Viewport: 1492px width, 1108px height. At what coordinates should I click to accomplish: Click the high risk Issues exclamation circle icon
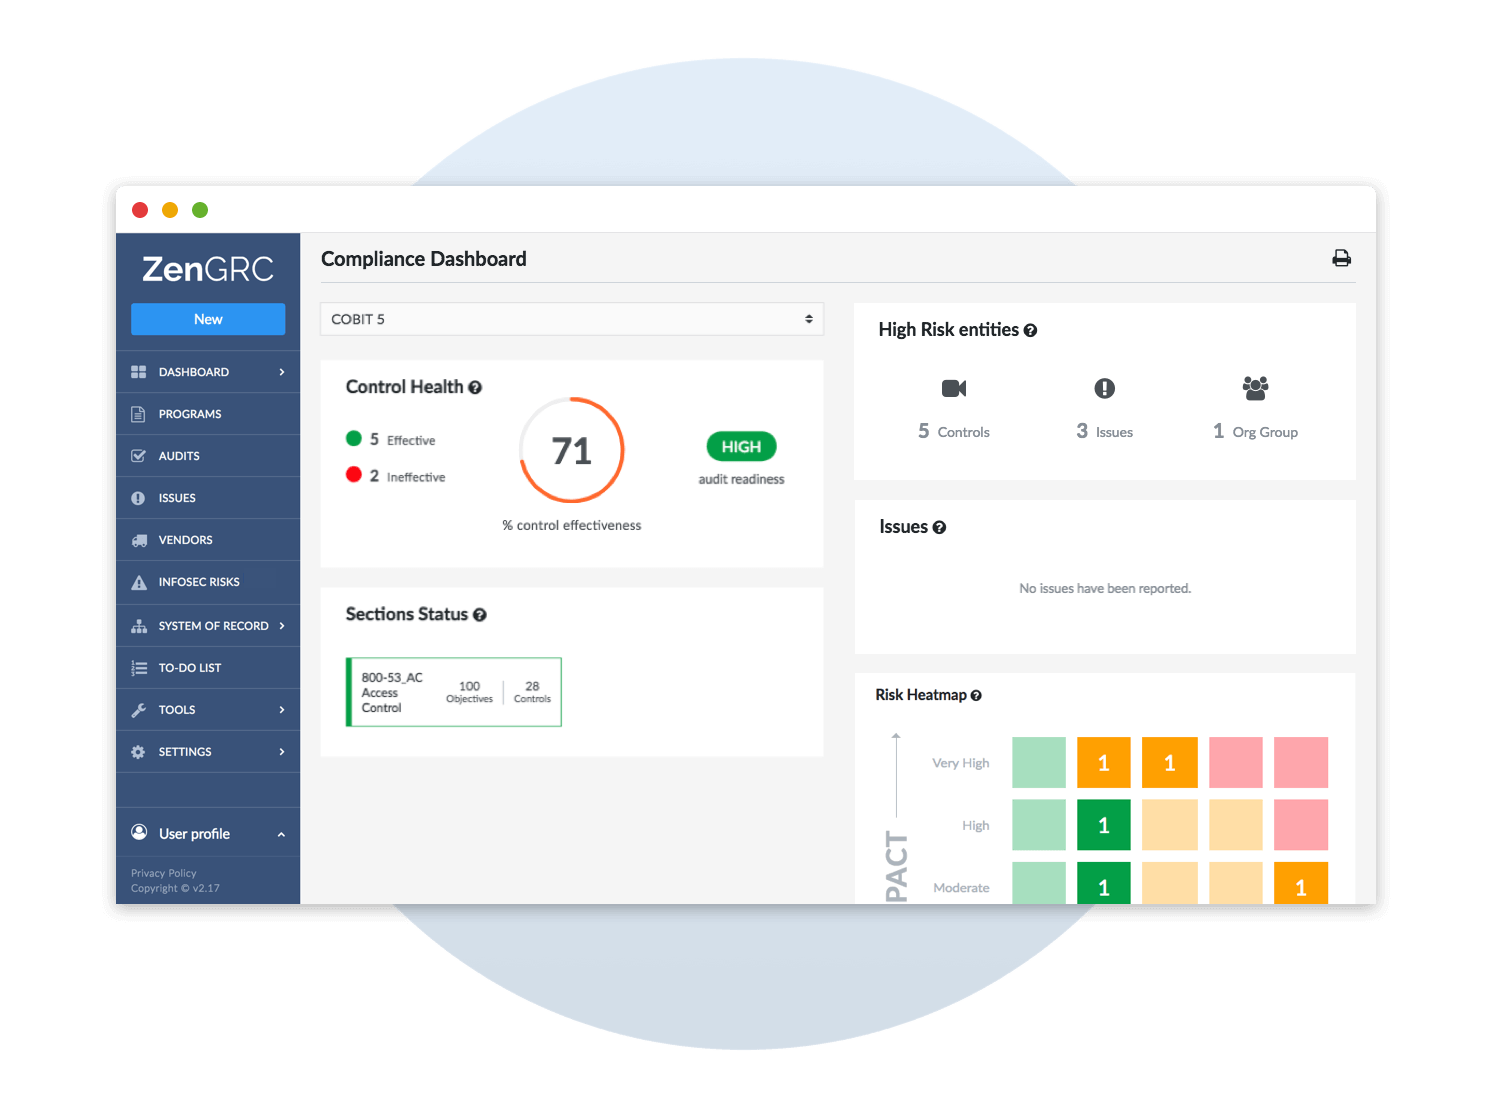[1104, 388]
